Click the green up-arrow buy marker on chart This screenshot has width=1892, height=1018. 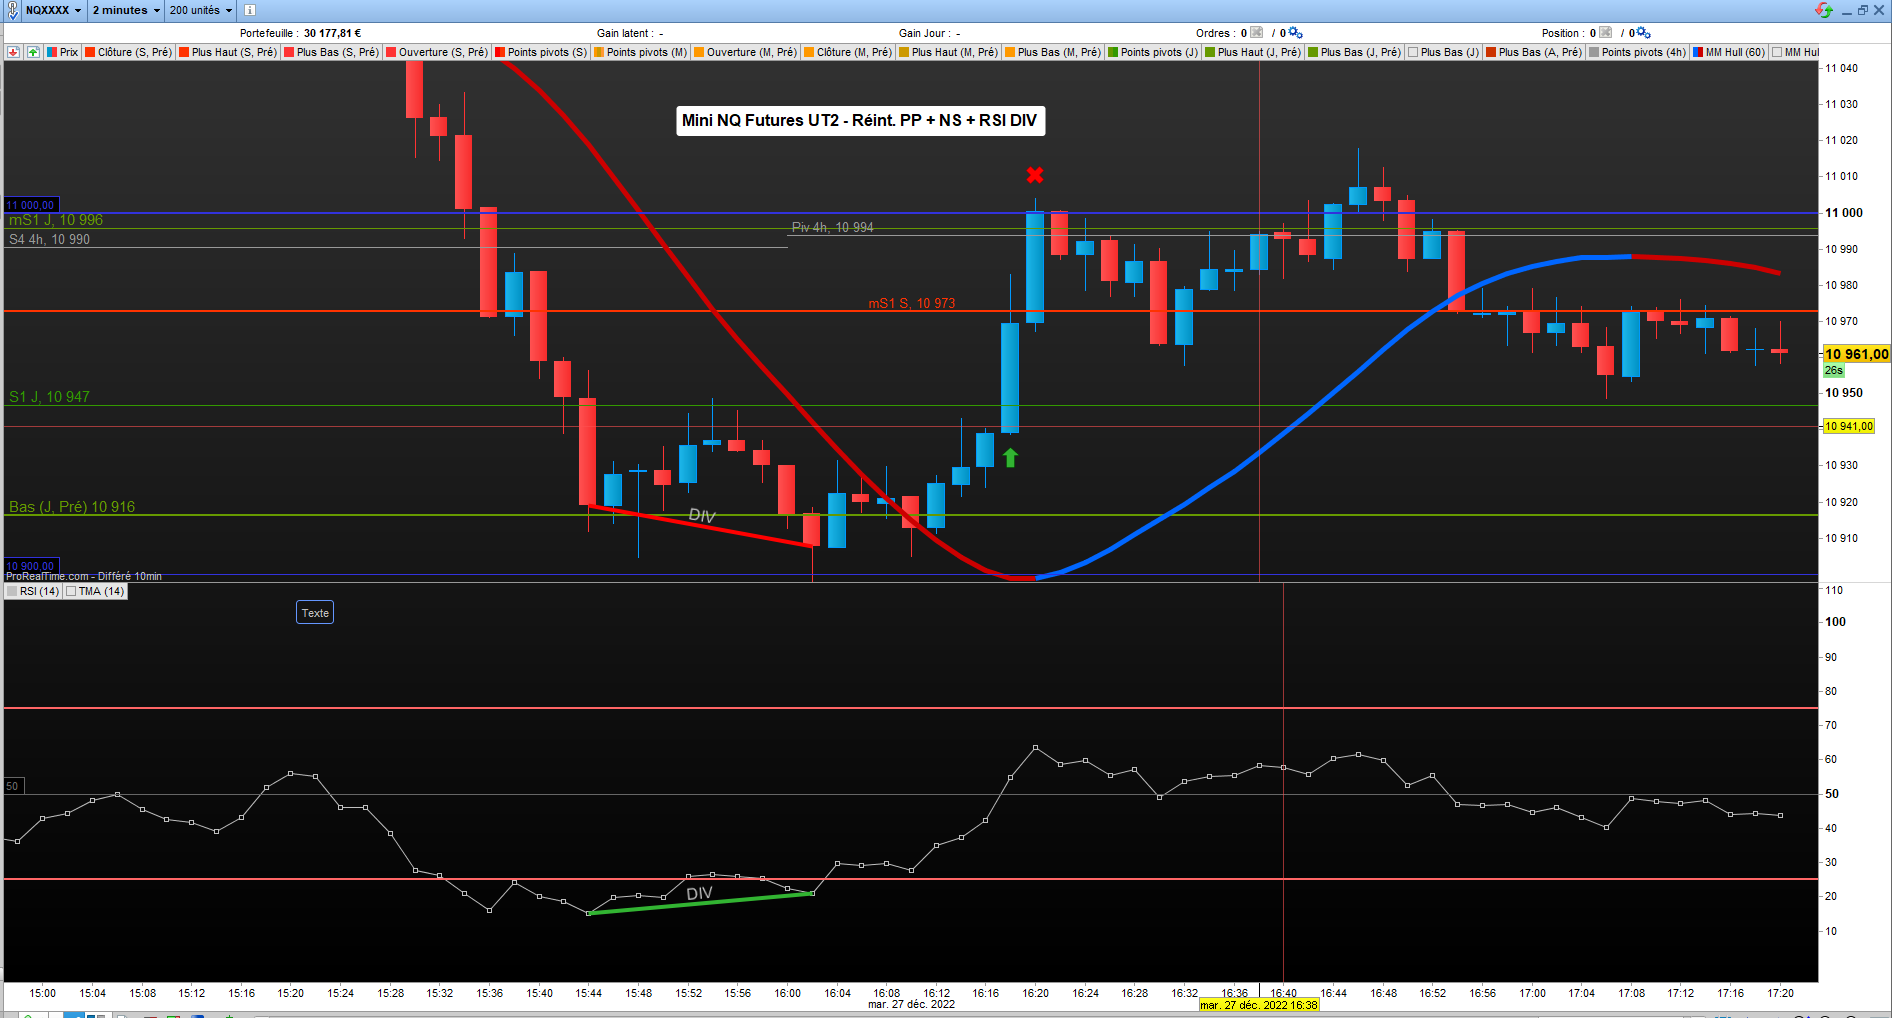pos(1010,458)
